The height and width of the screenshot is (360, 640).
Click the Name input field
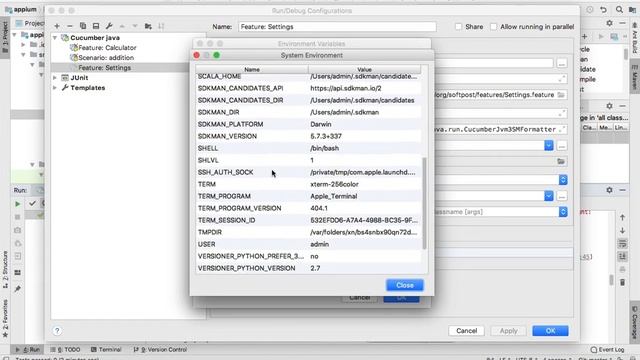[337, 27]
